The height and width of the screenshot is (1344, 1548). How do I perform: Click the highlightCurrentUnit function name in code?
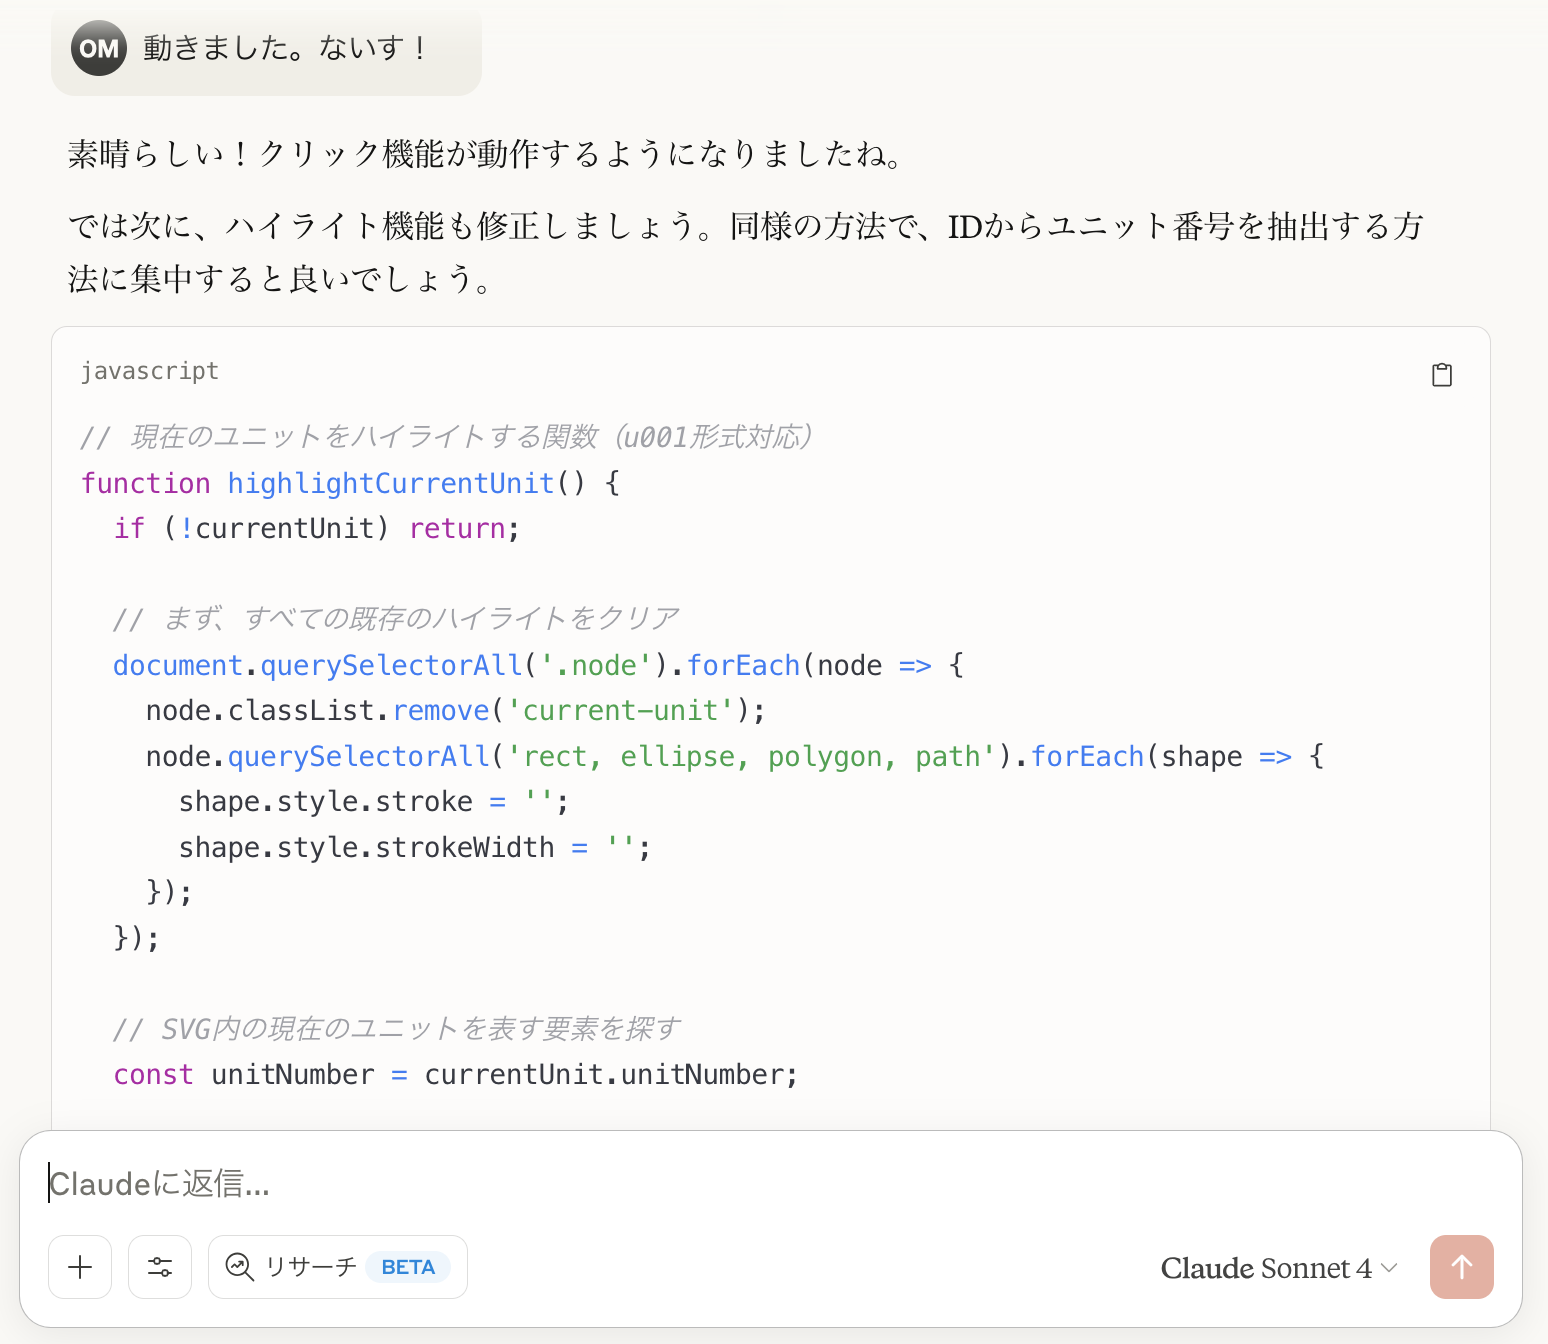(391, 483)
